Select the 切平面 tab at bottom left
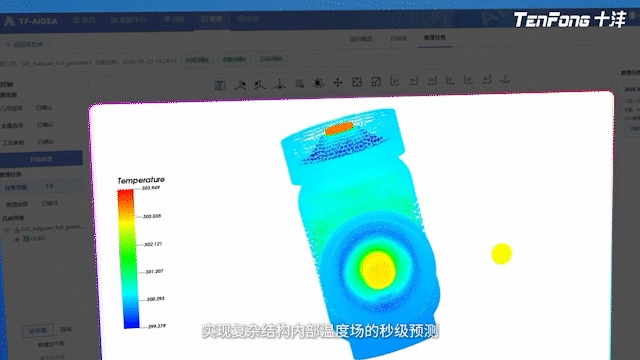Image resolution: width=640 pixels, height=360 pixels. click(x=38, y=330)
